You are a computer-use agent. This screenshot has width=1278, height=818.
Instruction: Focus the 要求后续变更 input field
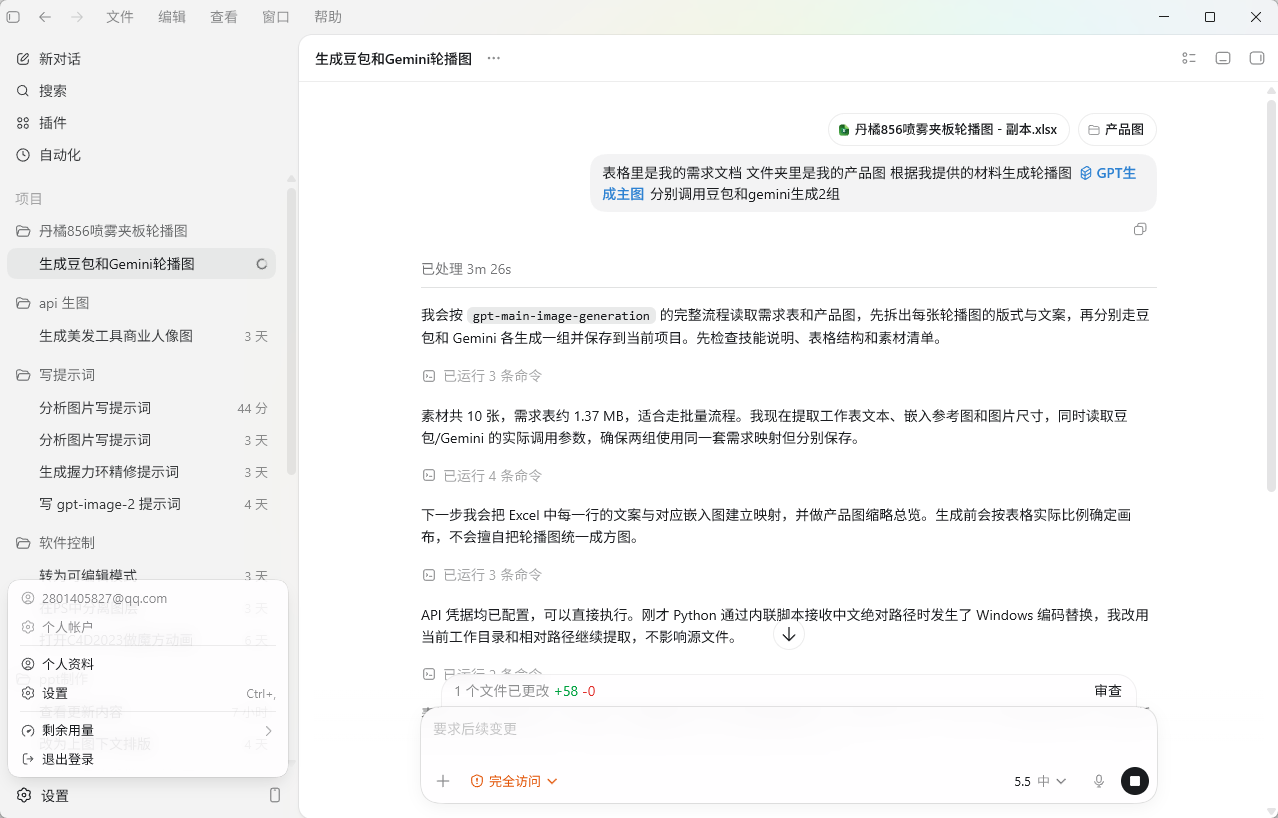pyautogui.click(x=789, y=729)
